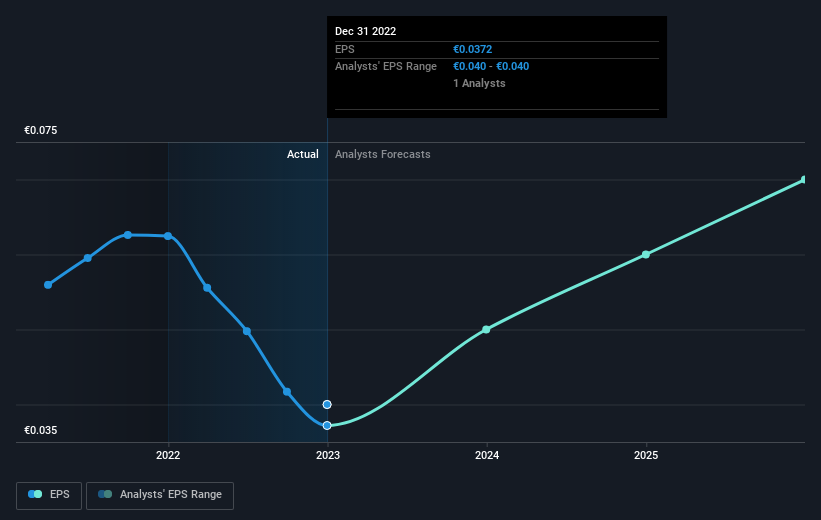Select the 2025 forecast data point
This screenshot has width=821, height=520.
click(646, 255)
